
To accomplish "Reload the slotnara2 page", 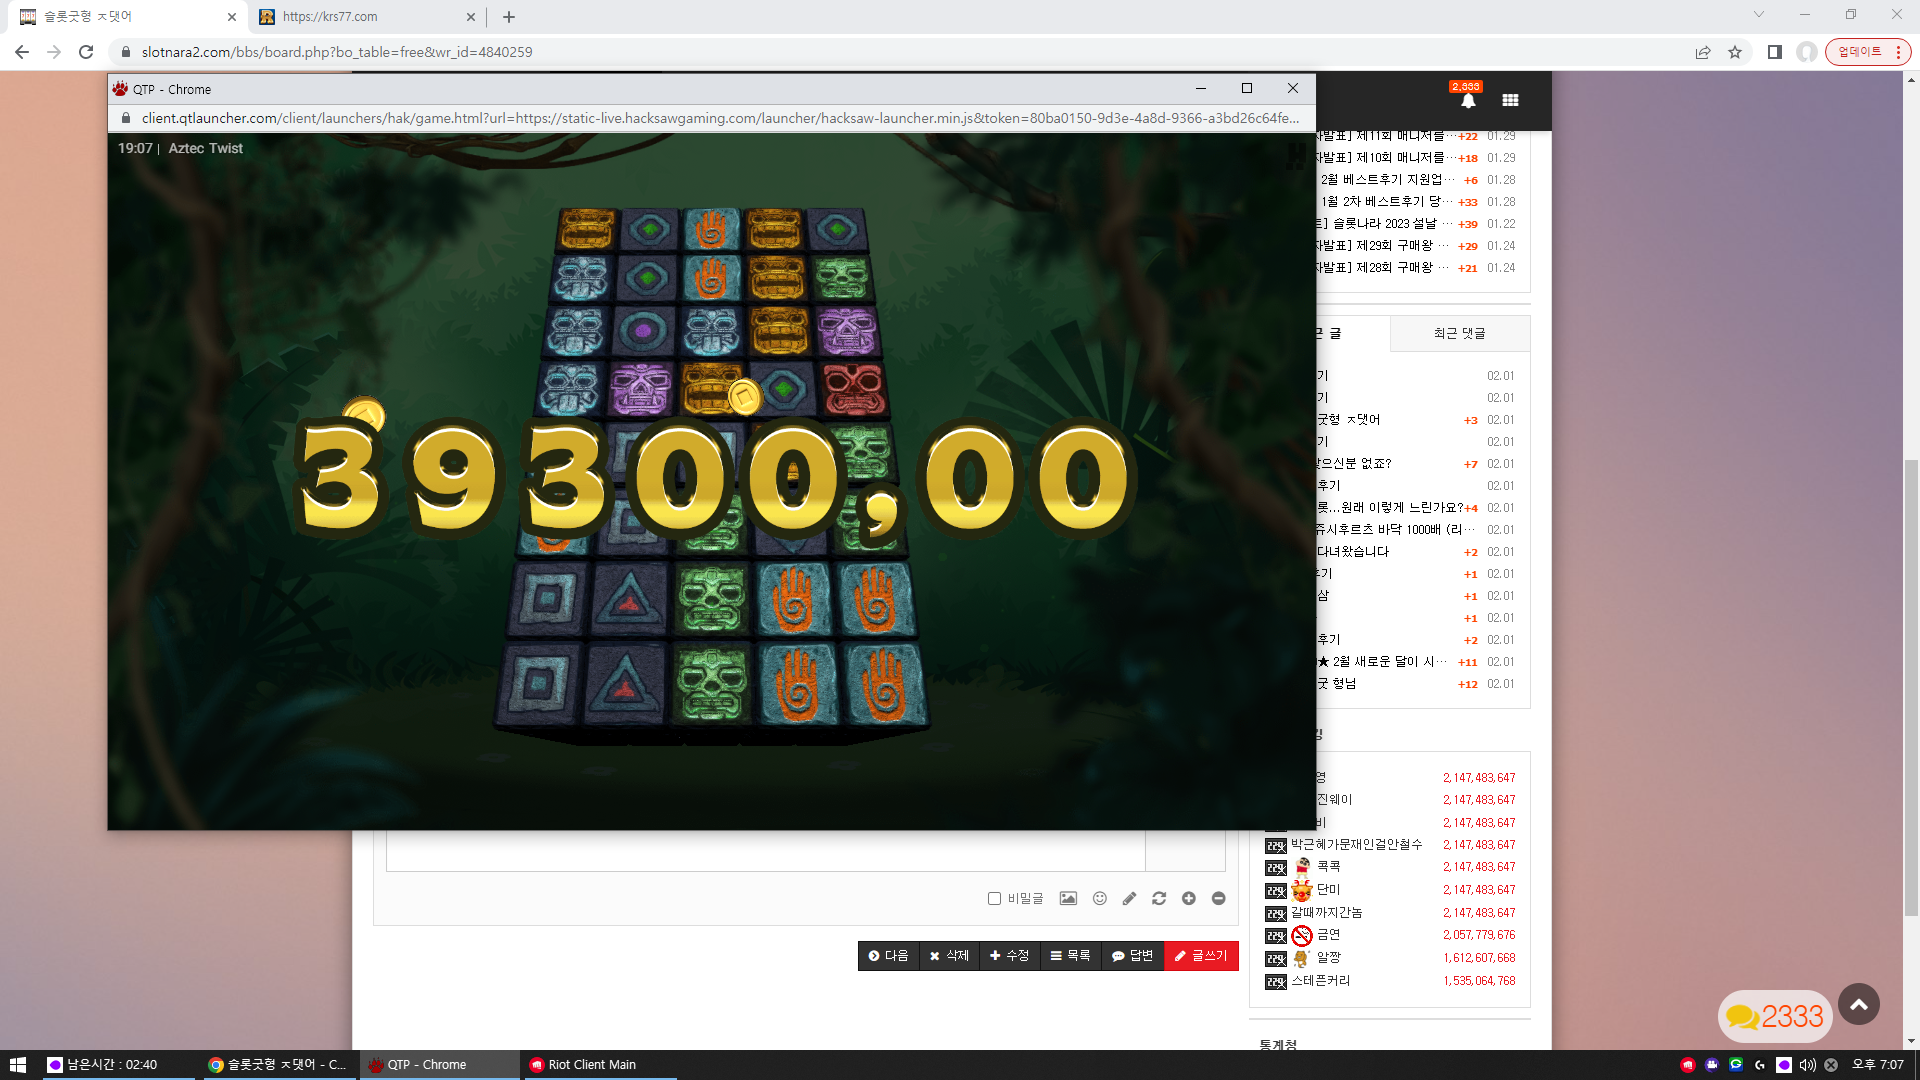I will point(86,52).
